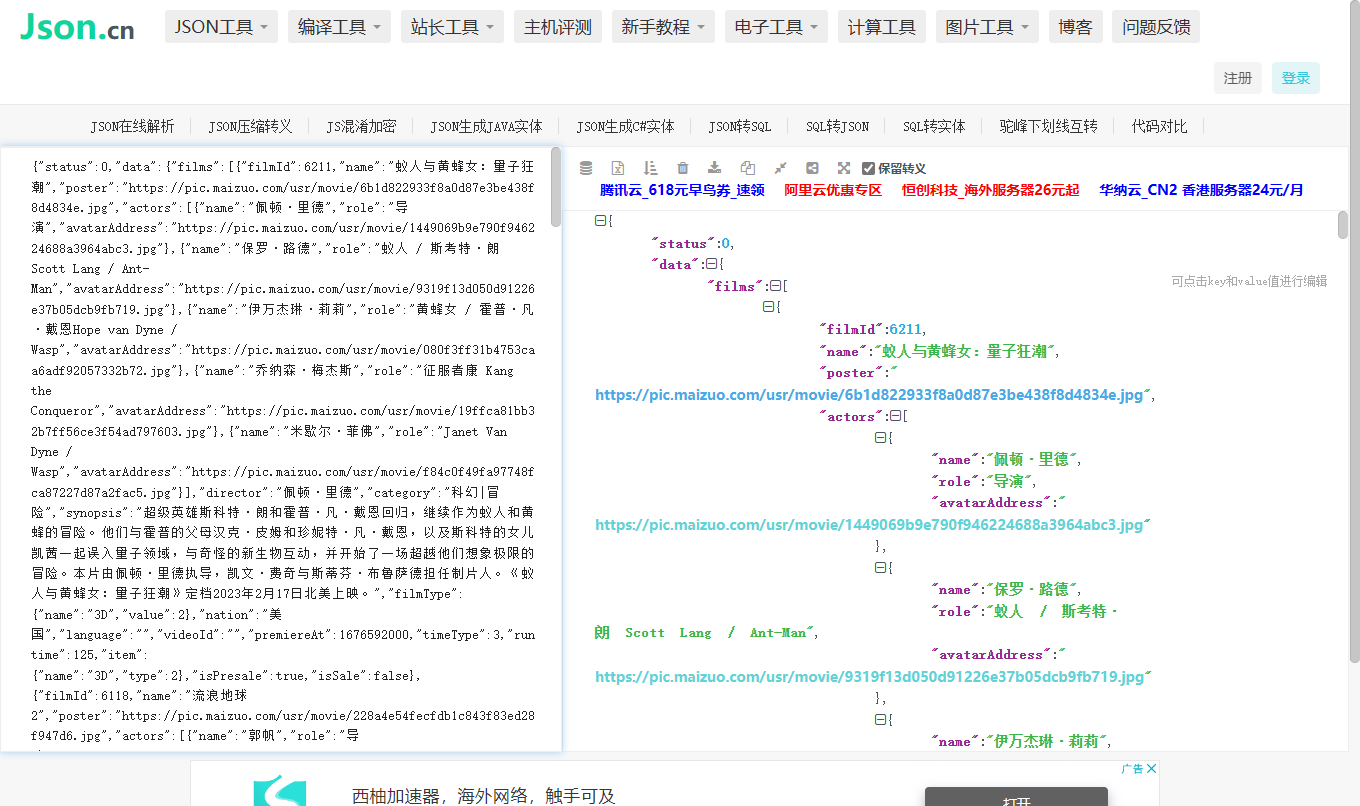Screen dimensions: 1360x806
Task: Click the export to Excel file icon
Action: point(618,168)
